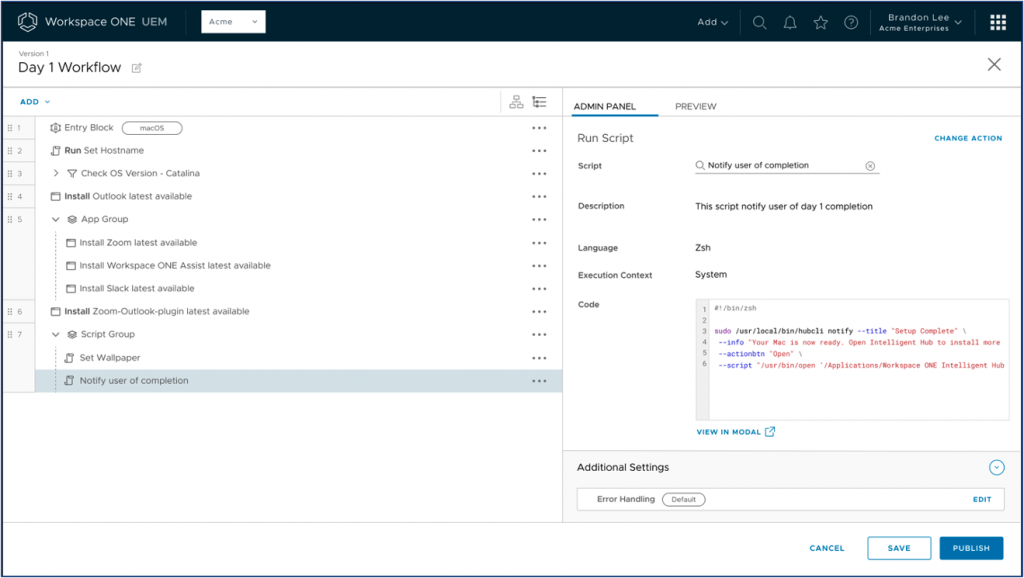Open more options for Zoom-Outlook-plugin row
1024x578 pixels.
tap(539, 312)
